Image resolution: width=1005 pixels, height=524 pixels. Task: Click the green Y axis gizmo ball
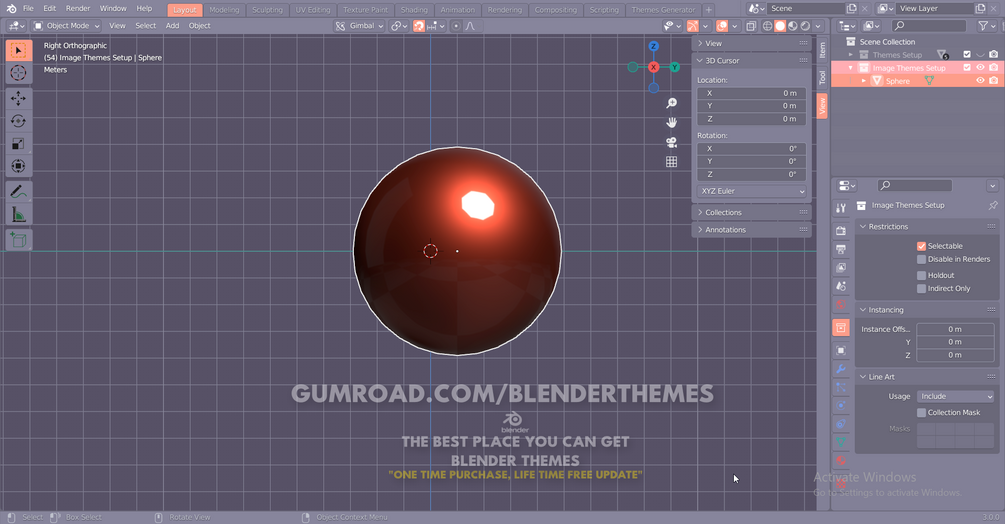click(674, 67)
